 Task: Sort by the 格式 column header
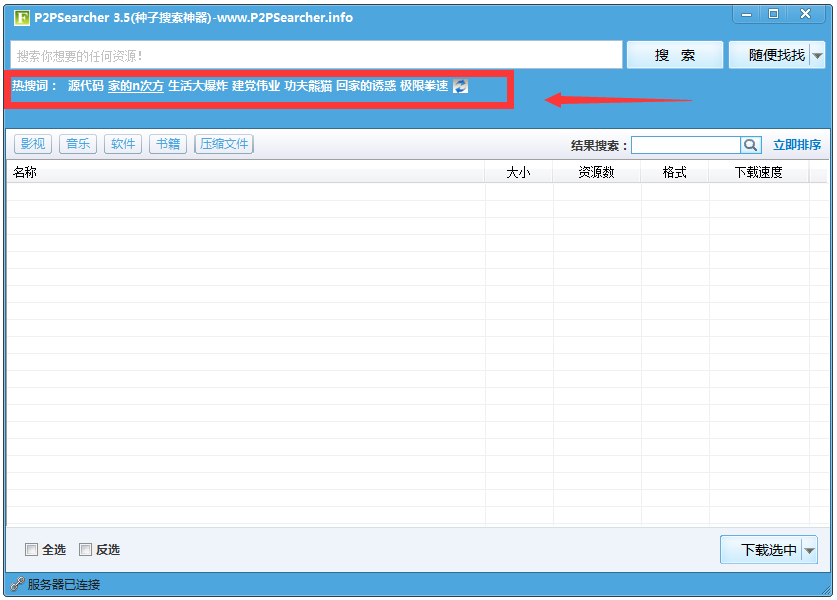pyautogui.click(x=674, y=172)
